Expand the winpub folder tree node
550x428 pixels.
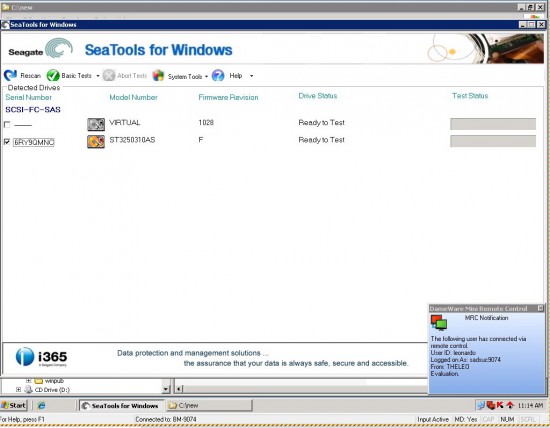coord(28,381)
